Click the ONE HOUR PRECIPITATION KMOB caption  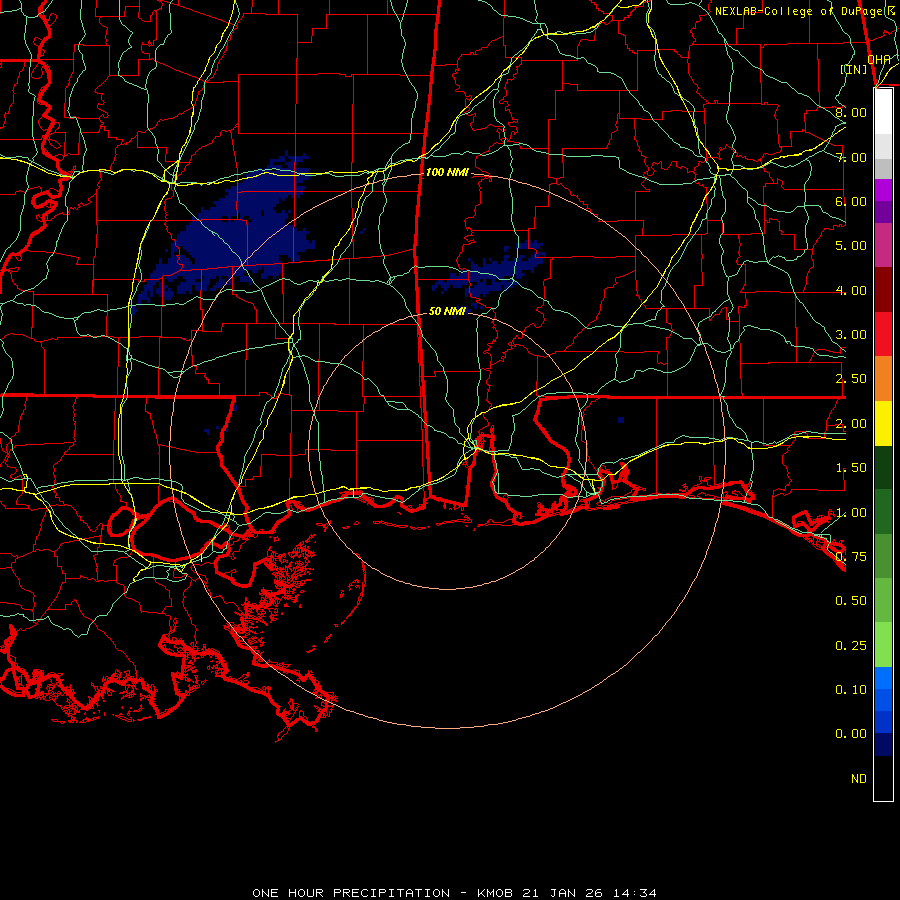[454, 893]
